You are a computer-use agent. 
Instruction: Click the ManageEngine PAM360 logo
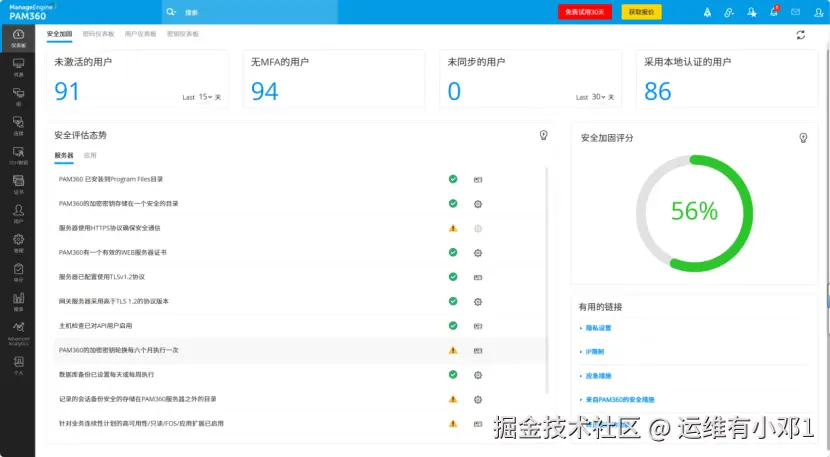tap(31, 12)
